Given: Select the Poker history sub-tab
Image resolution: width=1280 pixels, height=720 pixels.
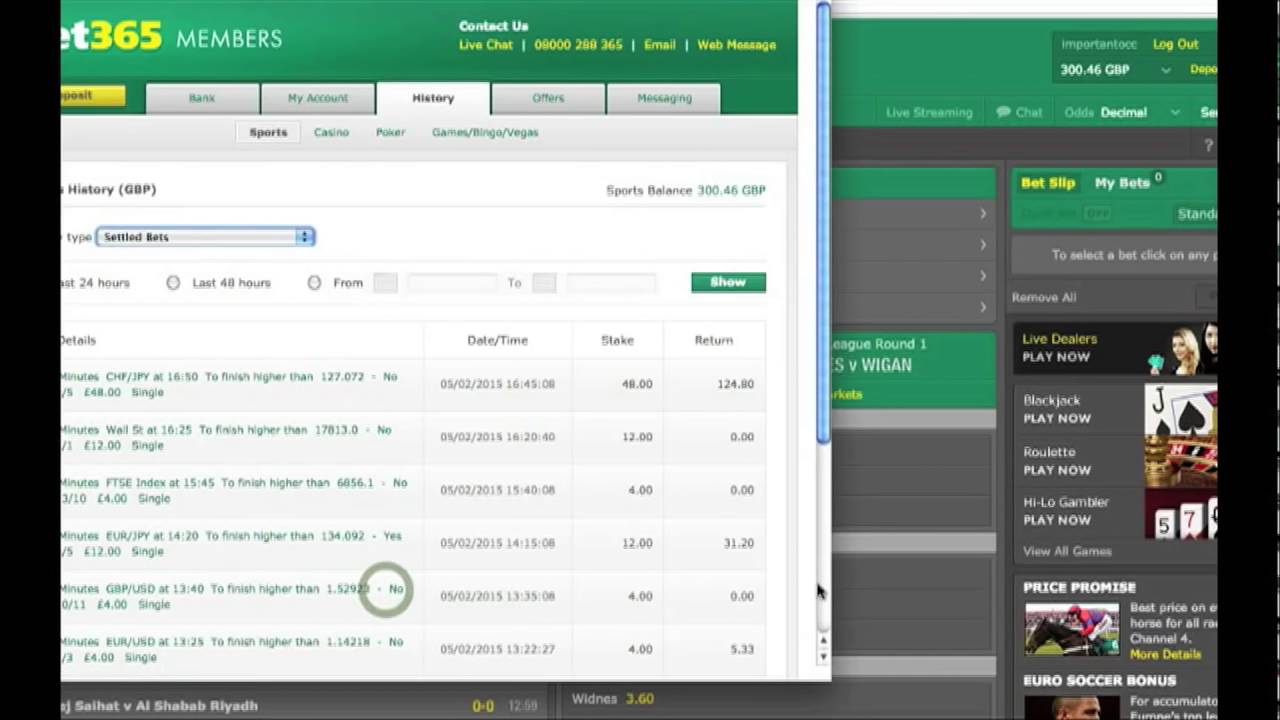Looking at the screenshot, I should click(x=390, y=132).
